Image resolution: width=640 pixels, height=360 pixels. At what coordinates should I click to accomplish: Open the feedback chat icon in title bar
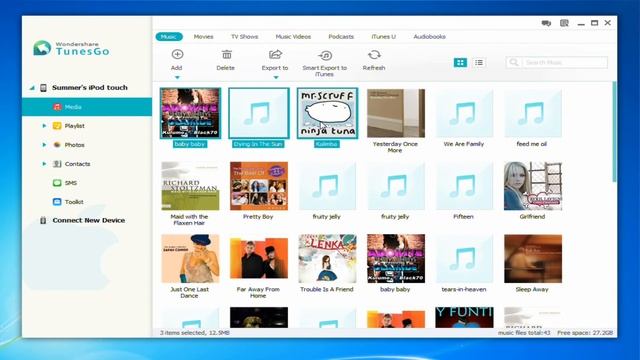[x=546, y=23]
